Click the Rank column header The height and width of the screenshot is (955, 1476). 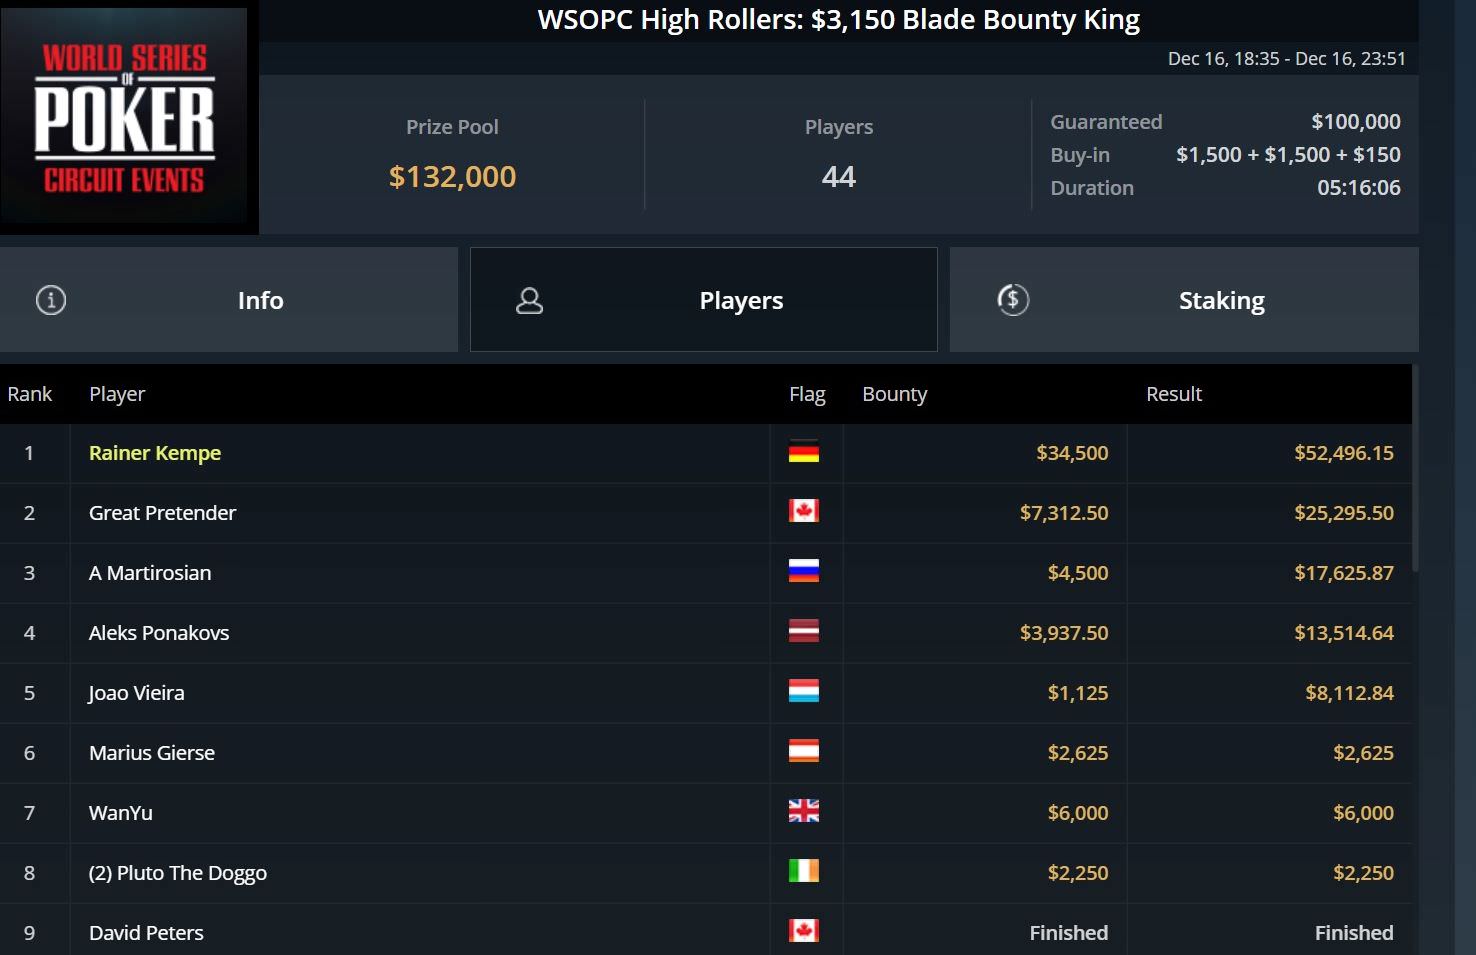pos(29,394)
